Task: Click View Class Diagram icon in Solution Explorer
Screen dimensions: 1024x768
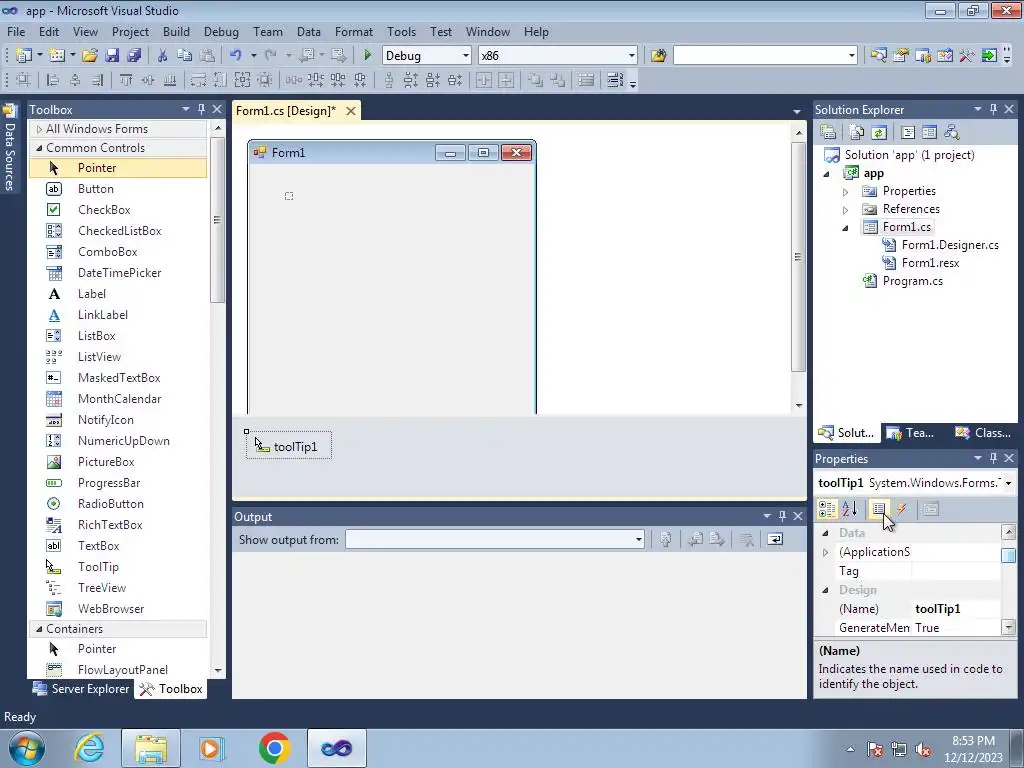Action: coord(952,133)
